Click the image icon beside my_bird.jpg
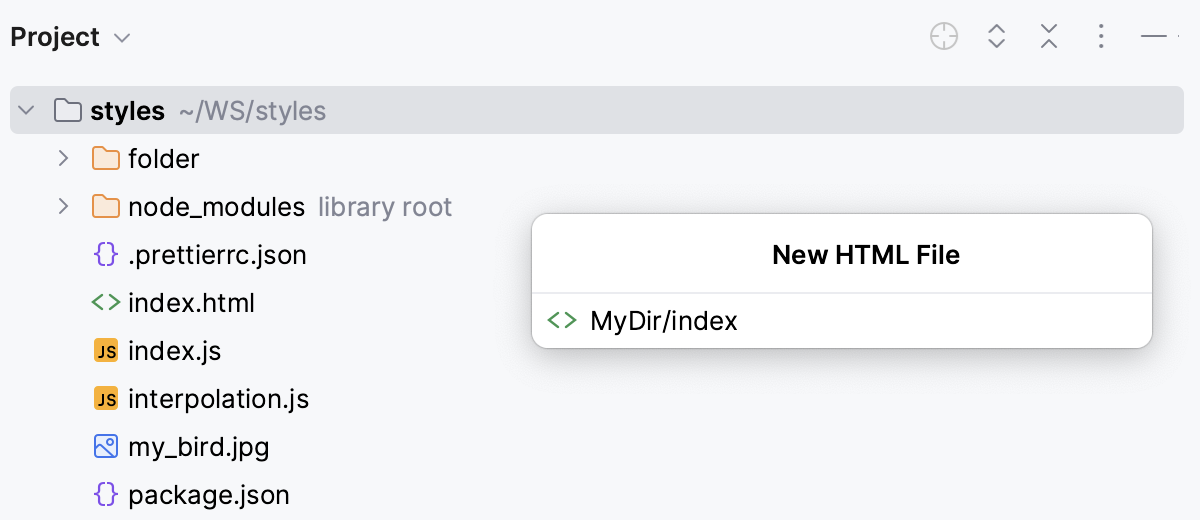The image size is (1200, 520). (105, 446)
